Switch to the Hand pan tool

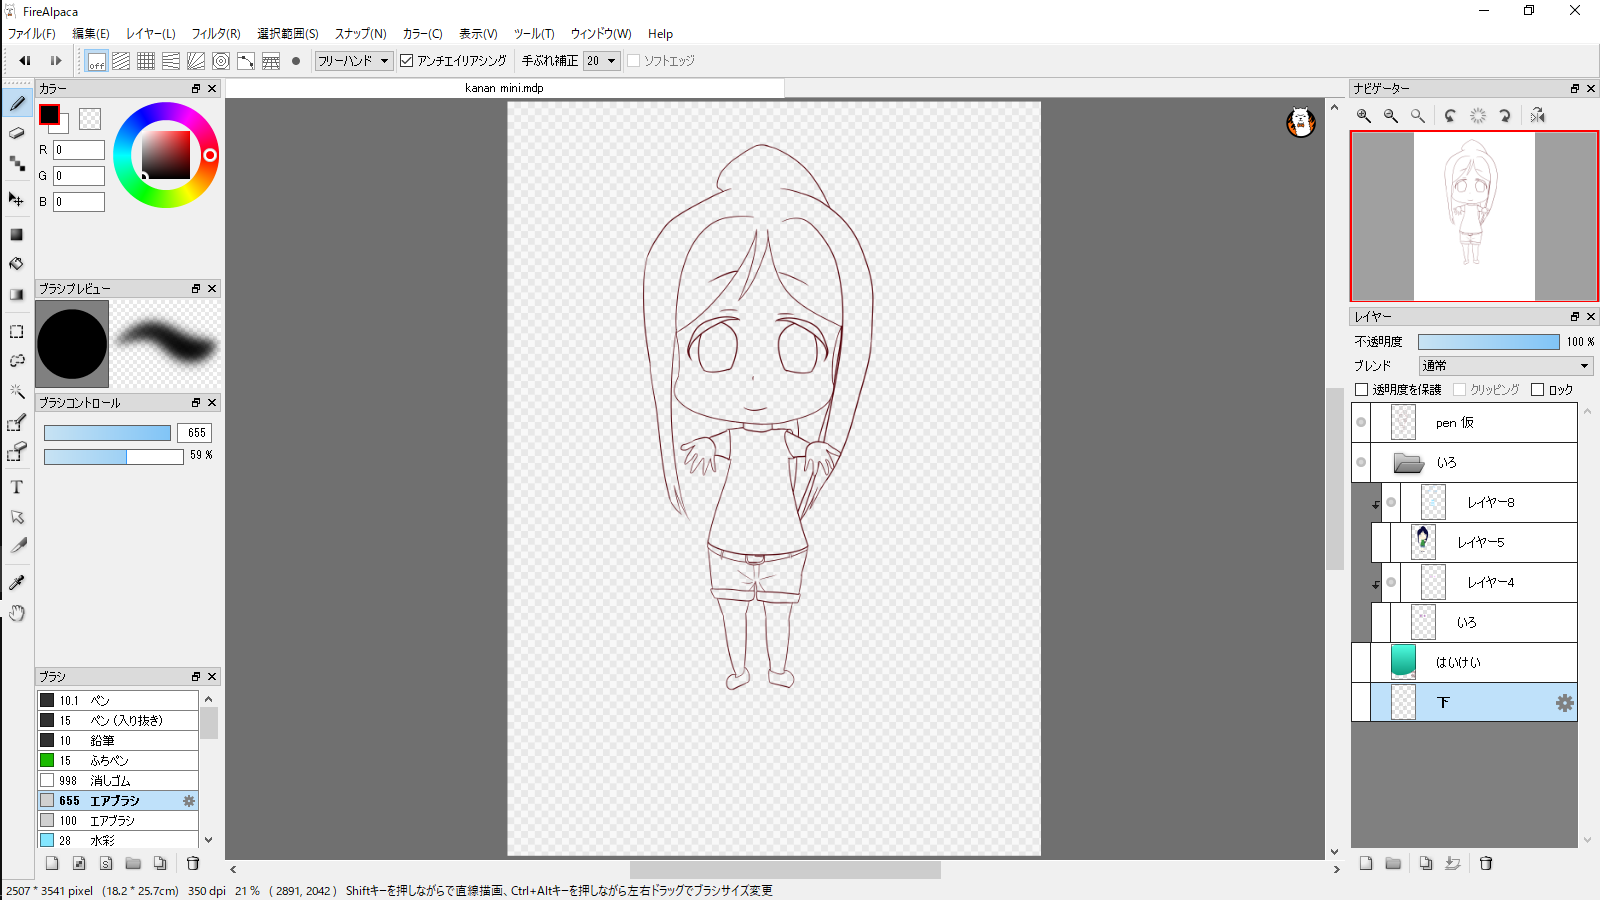[17, 613]
